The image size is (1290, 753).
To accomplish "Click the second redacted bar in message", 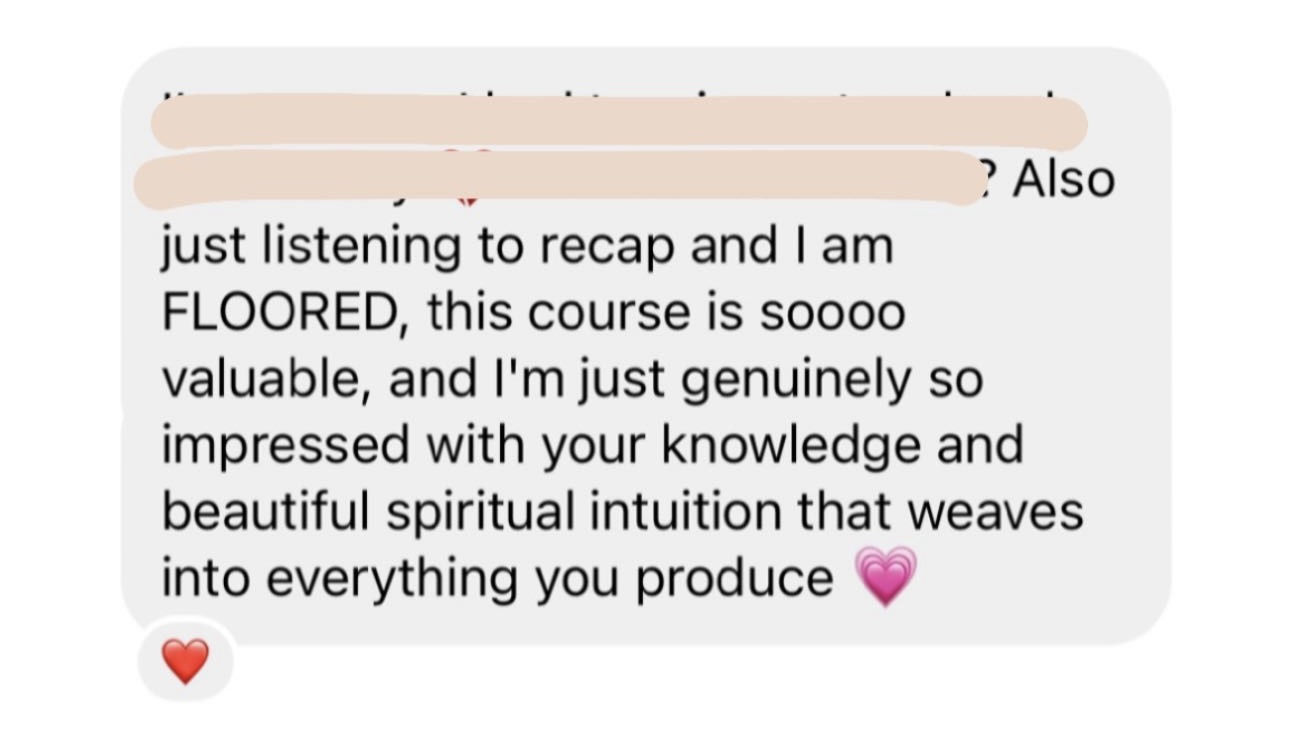I will (x=558, y=179).
